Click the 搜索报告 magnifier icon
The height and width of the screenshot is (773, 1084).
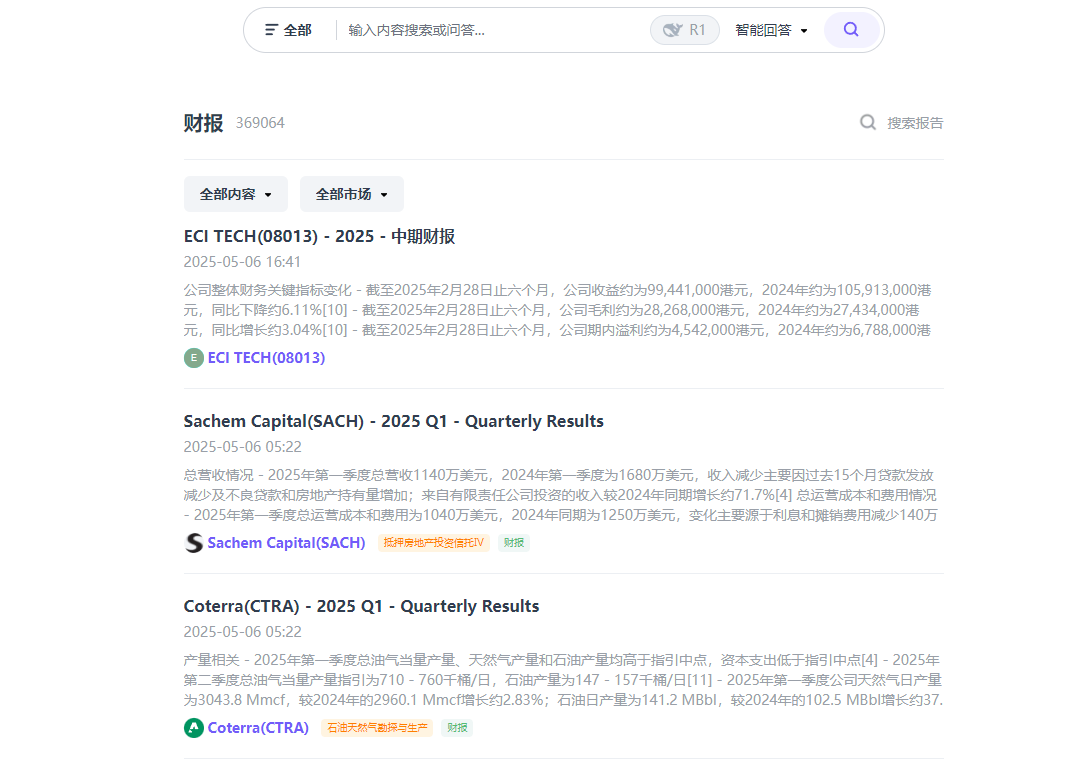pos(868,122)
